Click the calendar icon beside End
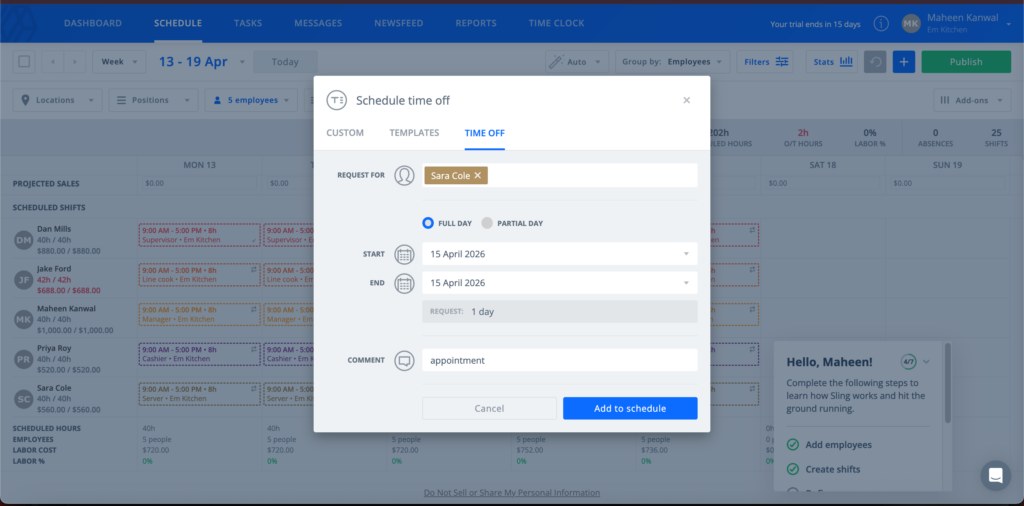The image size is (1024, 506). point(404,283)
